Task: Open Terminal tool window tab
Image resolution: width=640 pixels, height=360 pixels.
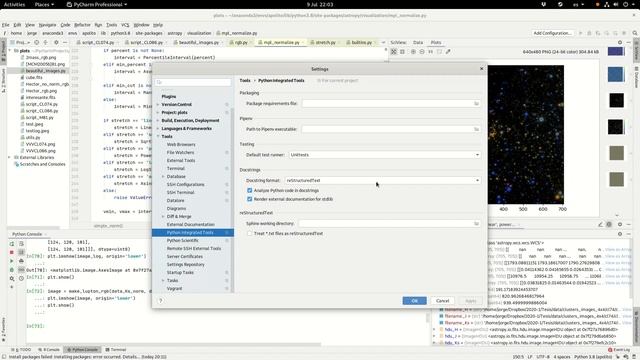Action: (x=116, y=350)
